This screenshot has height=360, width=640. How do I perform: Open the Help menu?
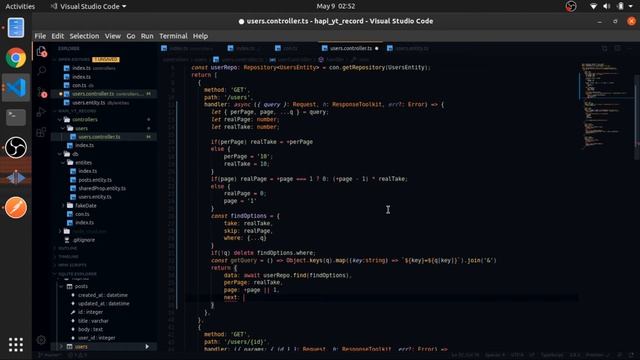(x=200, y=36)
